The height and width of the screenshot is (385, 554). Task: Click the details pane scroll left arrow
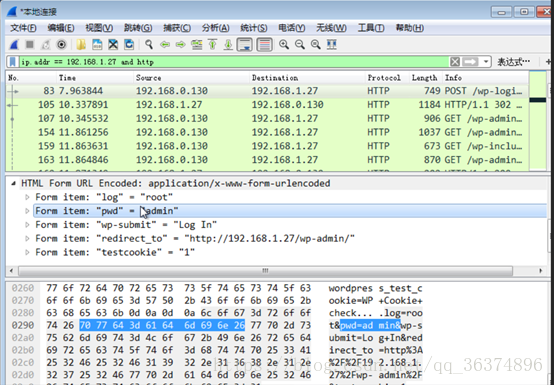tap(11, 271)
